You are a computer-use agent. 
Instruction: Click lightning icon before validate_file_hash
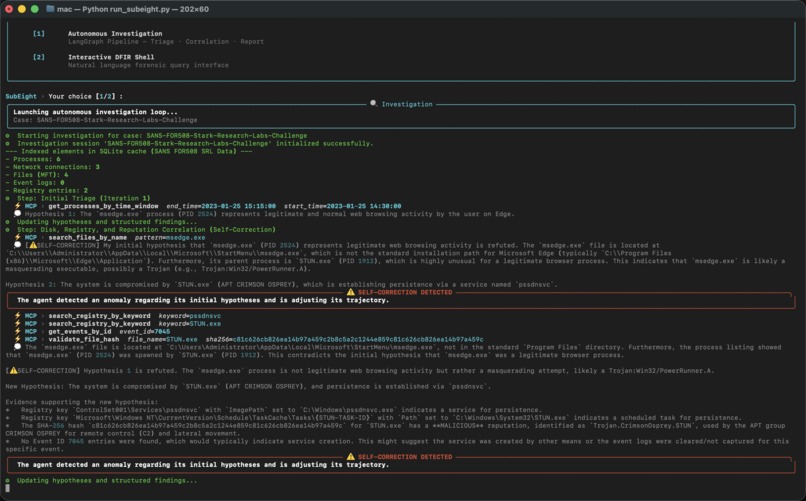coord(17,339)
